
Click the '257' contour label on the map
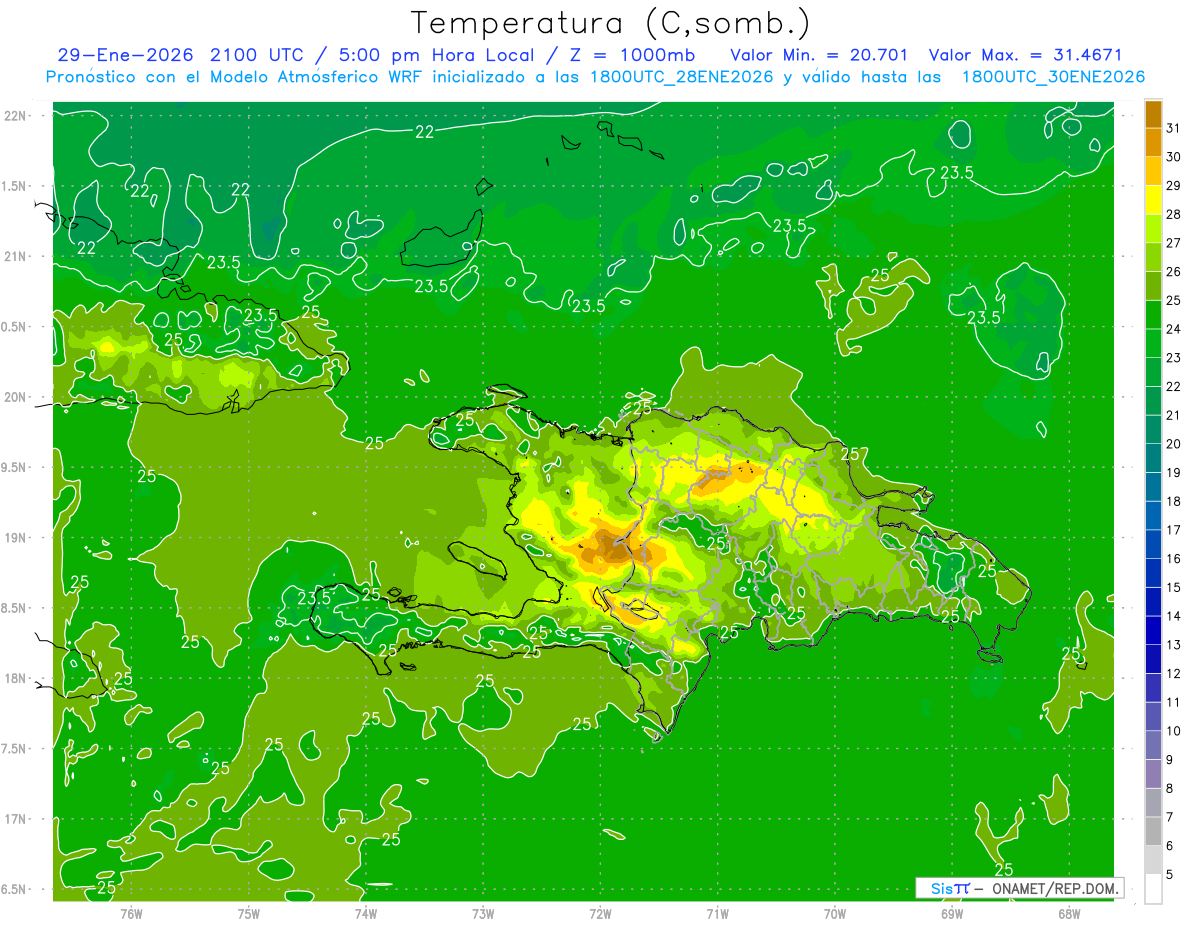click(x=853, y=454)
